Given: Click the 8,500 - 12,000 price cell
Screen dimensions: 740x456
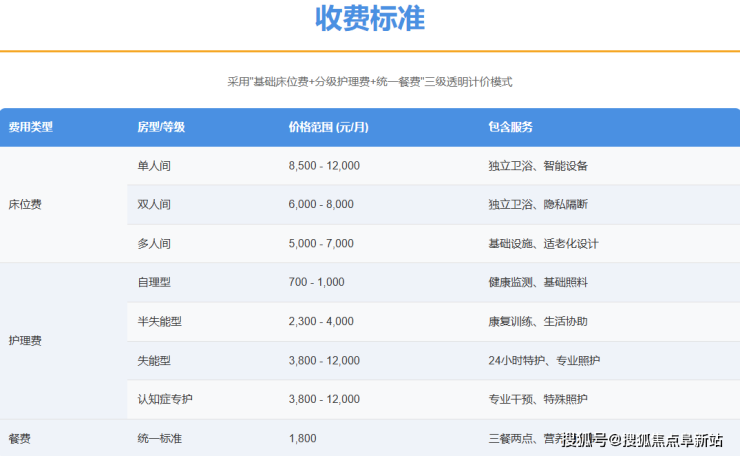Looking at the screenshot, I should pyautogui.click(x=323, y=166).
